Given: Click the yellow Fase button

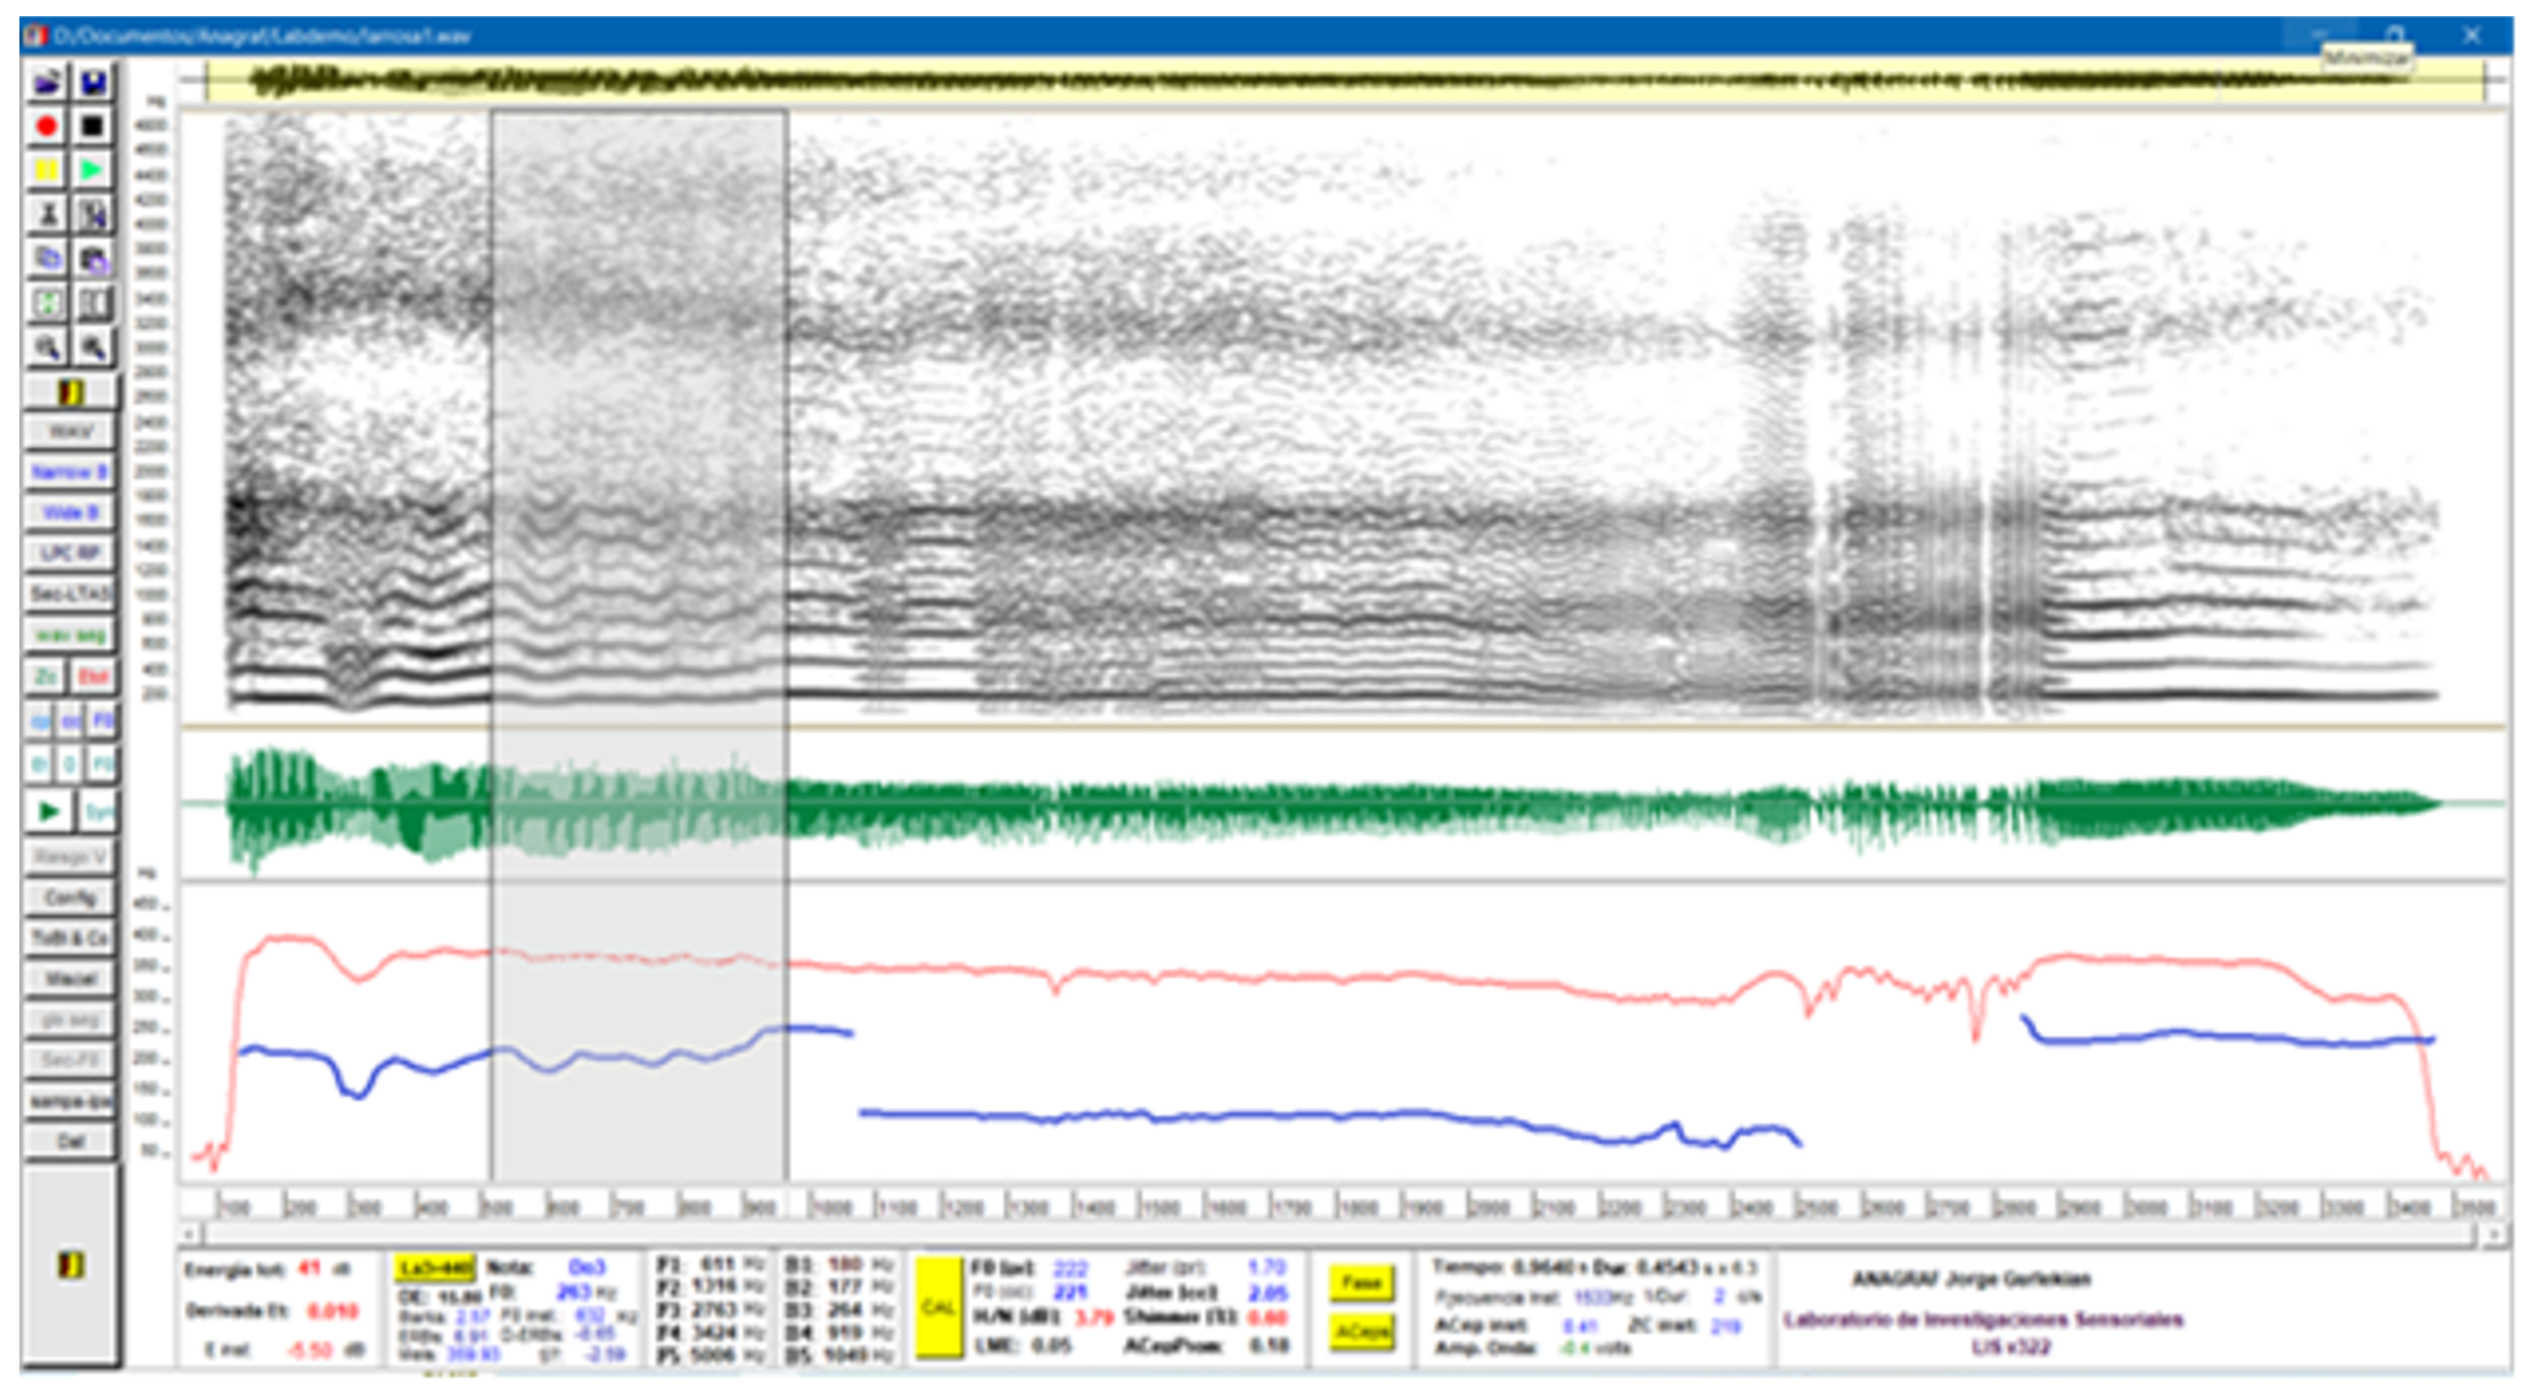Looking at the screenshot, I should [1361, 1283].
